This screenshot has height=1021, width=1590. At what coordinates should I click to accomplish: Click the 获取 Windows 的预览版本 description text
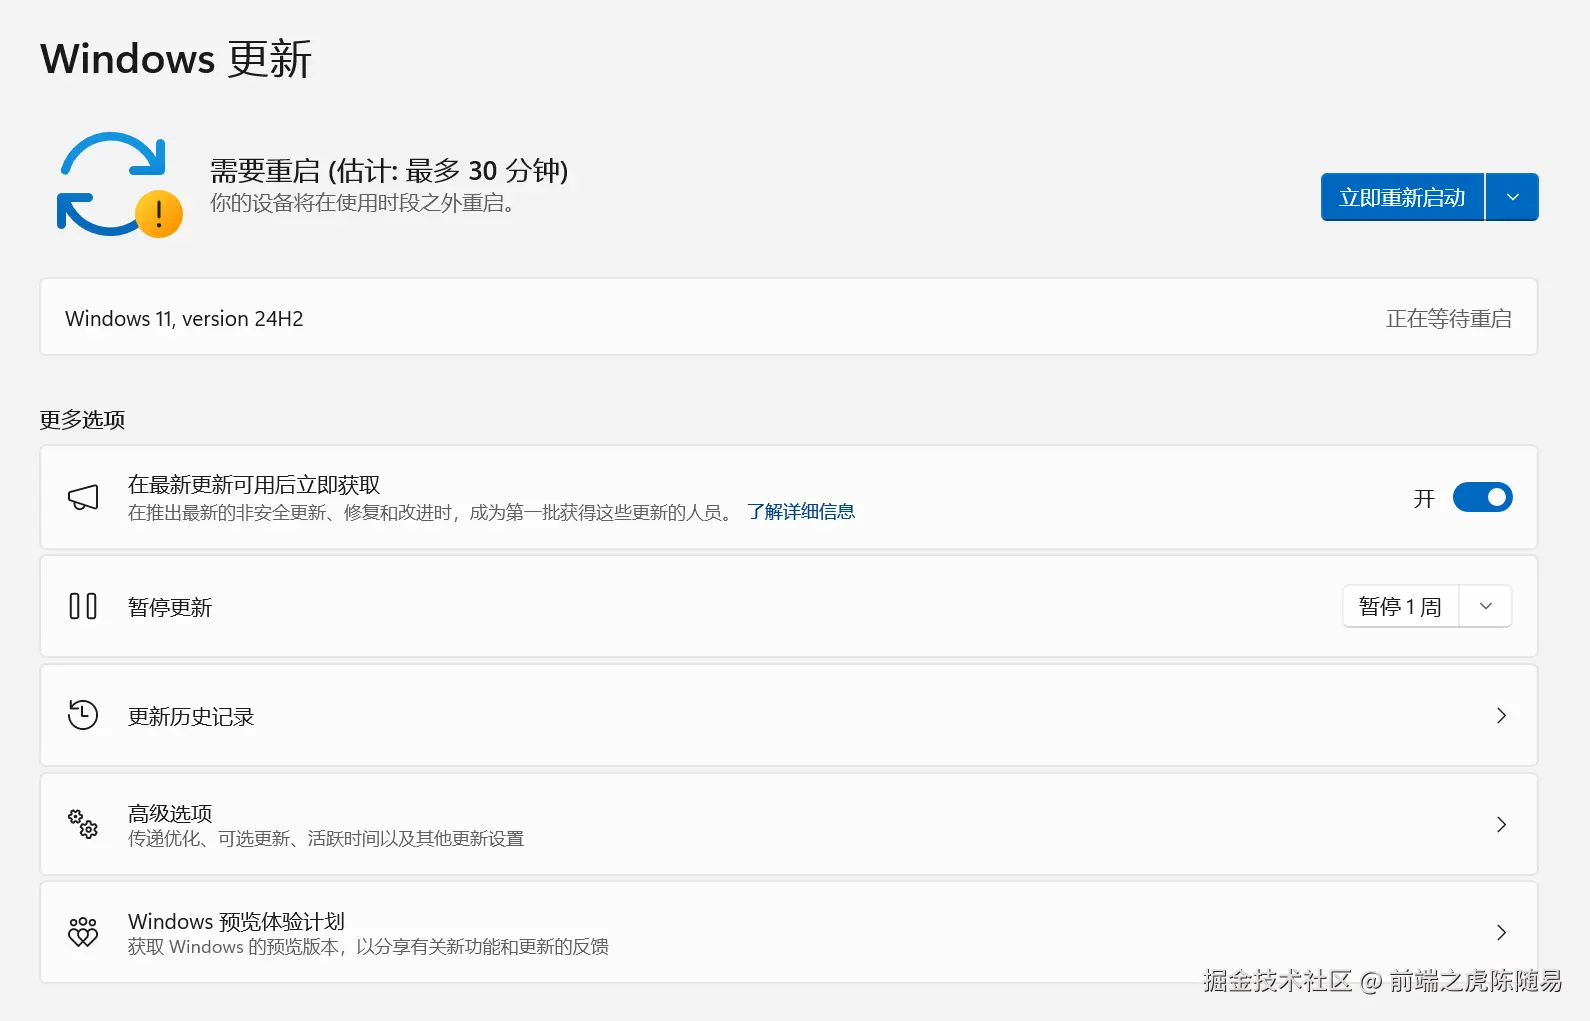point(368,946)
